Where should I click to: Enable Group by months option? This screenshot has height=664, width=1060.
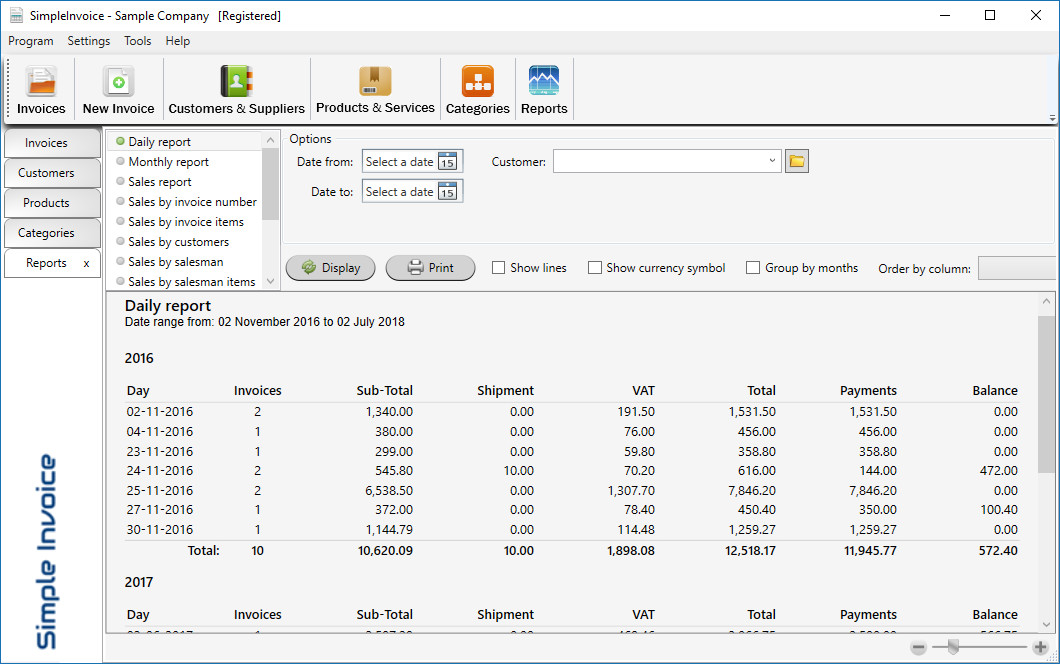tap(752, 267)
